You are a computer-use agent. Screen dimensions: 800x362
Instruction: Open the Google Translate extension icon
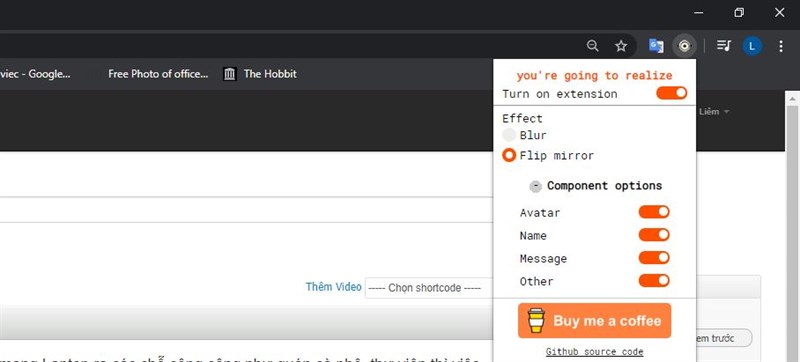pos(656,46)
